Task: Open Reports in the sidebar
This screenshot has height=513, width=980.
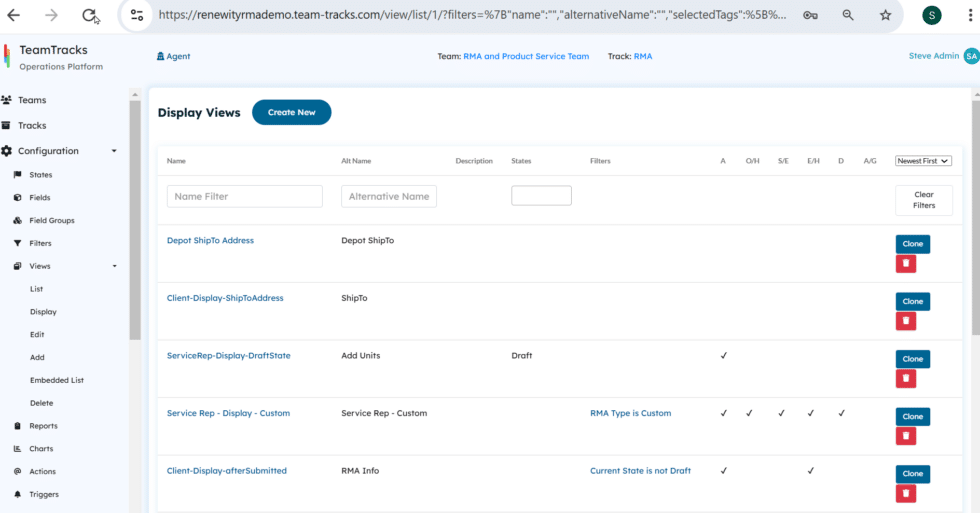Action: click(42, 426)
